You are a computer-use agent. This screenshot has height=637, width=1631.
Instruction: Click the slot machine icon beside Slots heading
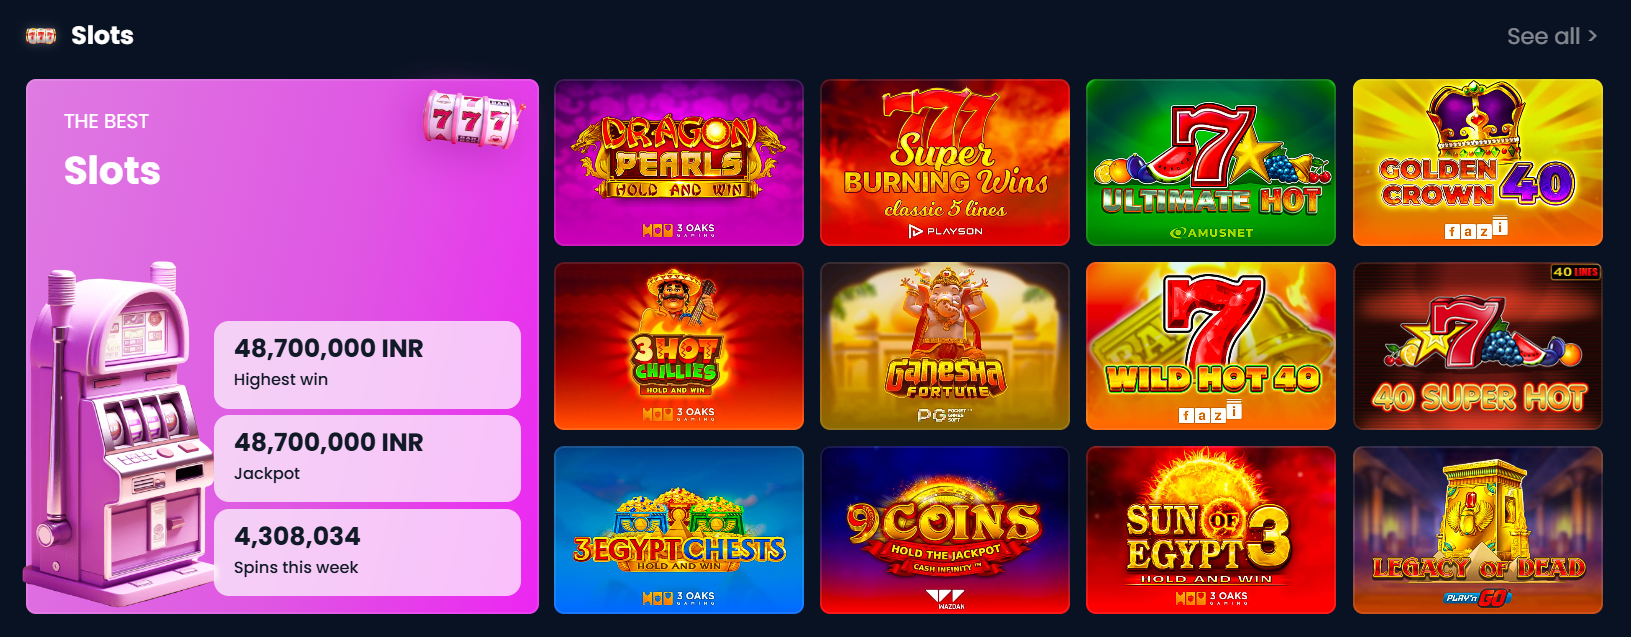(x=41, y=36)
